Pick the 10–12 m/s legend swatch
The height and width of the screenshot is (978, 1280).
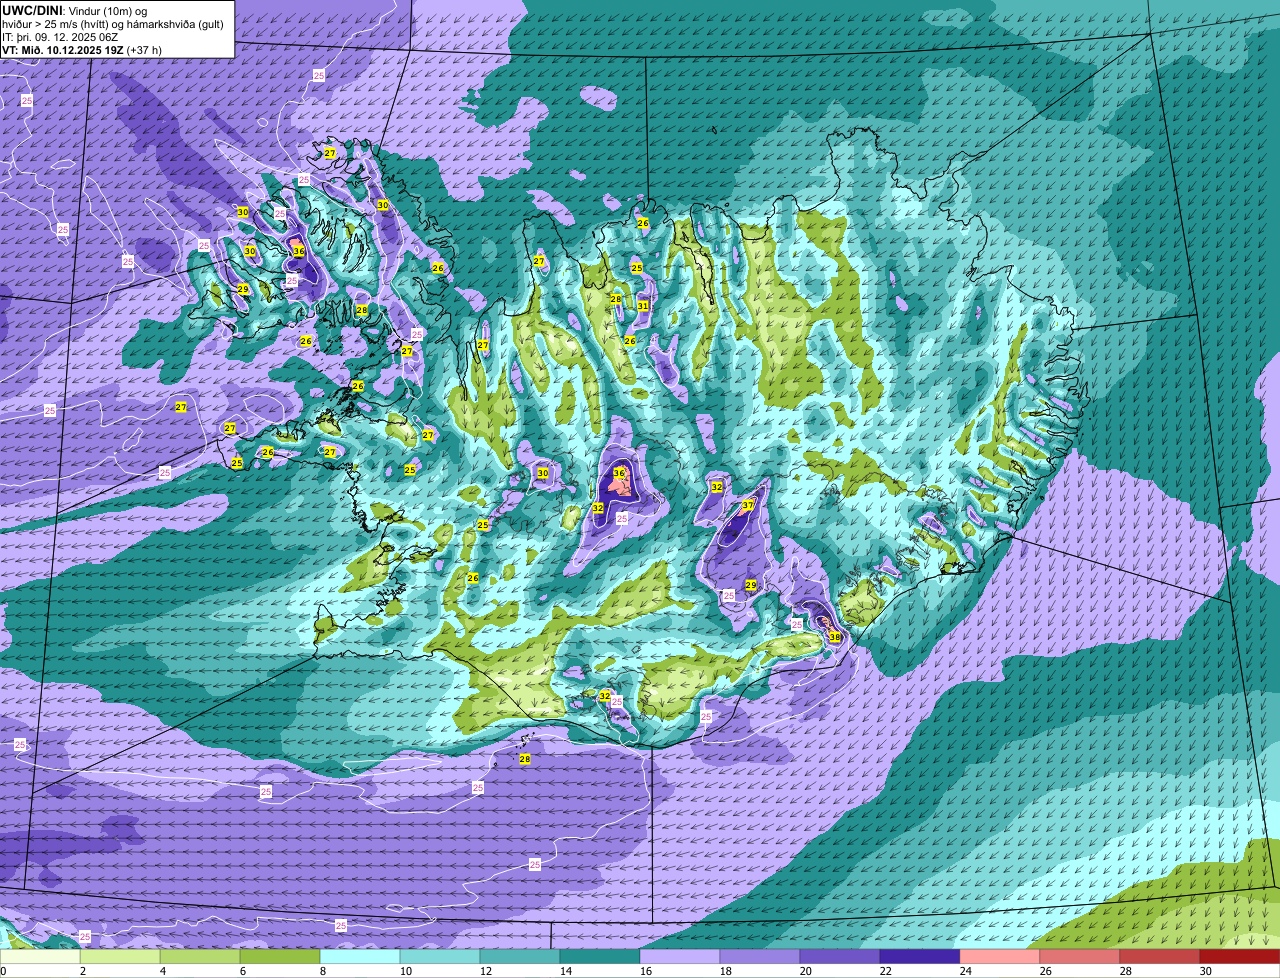[440, 956]
